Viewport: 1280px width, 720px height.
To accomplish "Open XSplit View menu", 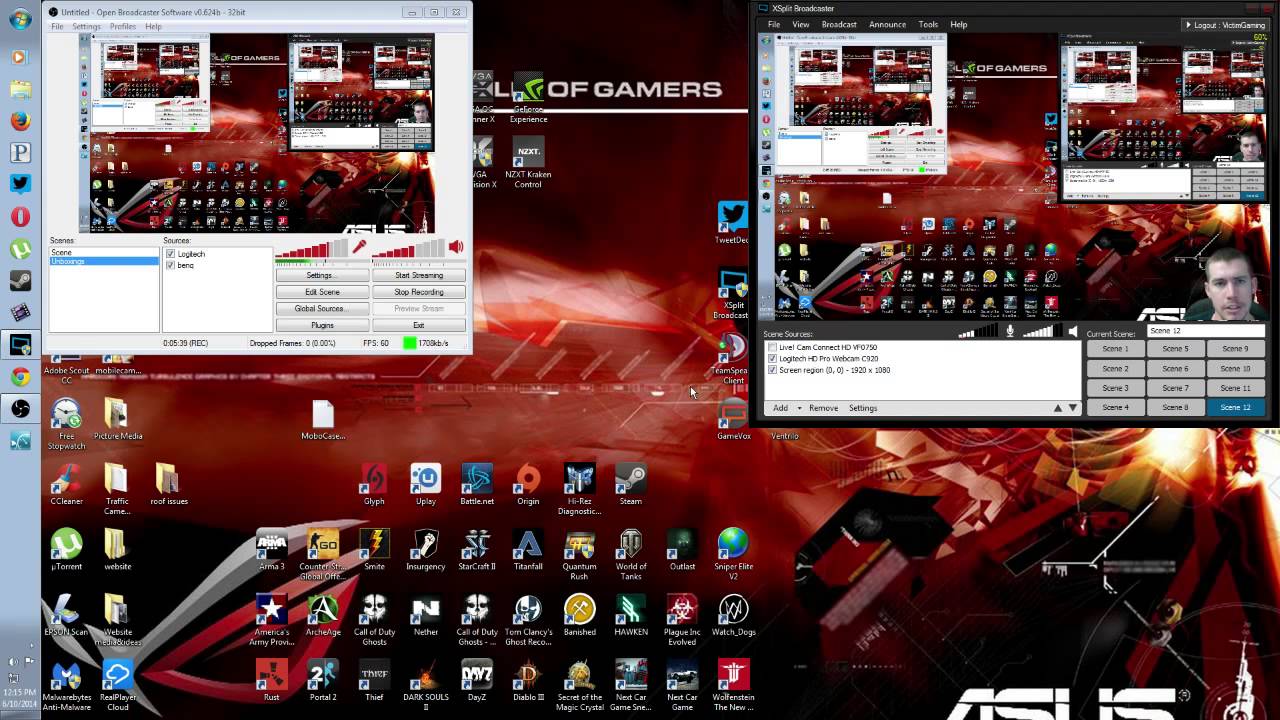I will [801, 24].
